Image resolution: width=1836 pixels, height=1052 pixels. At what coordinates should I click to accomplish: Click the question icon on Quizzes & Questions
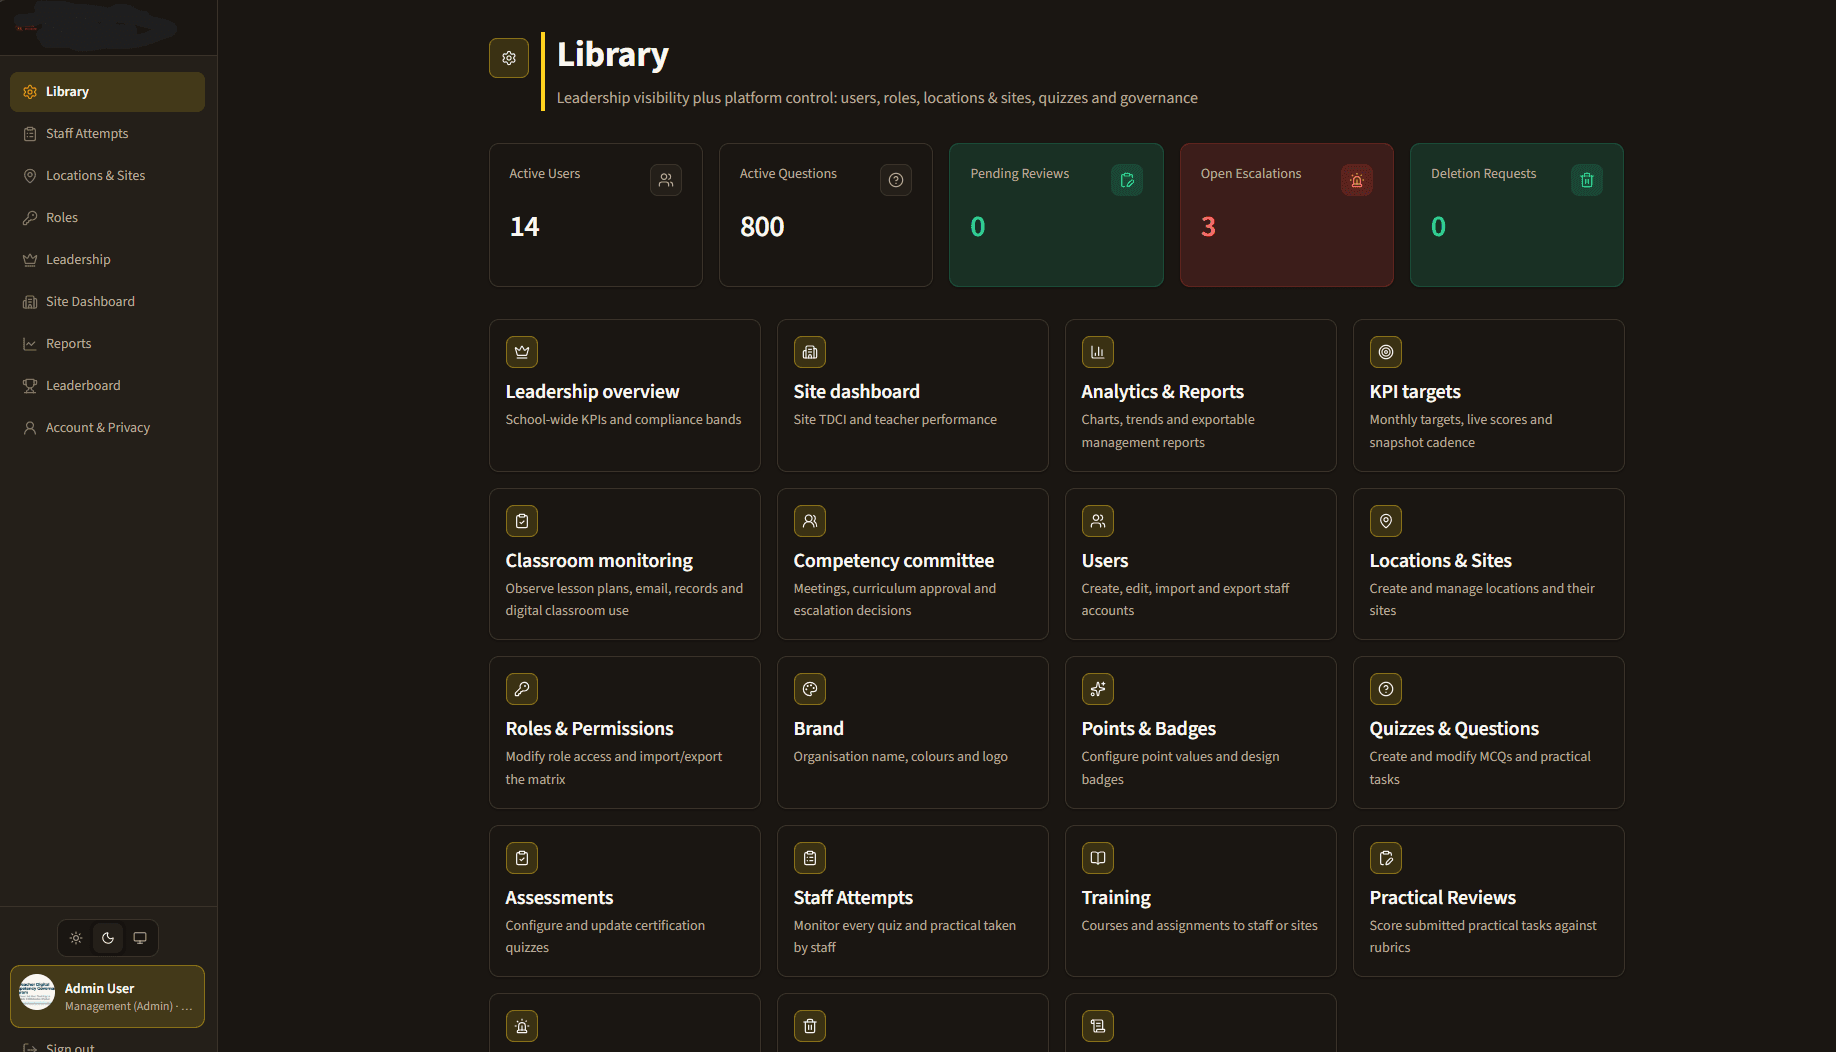pyautogui.click(x=1386, y=689)
